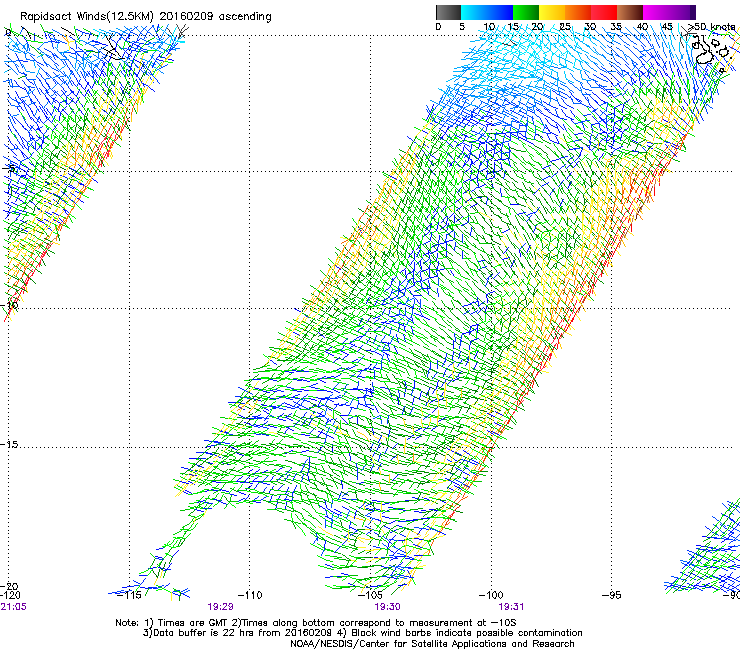The height and width of the screenshot is (650, 740).
Task: Click the purple '19:29' time stamp
Action: click(220, 607)
